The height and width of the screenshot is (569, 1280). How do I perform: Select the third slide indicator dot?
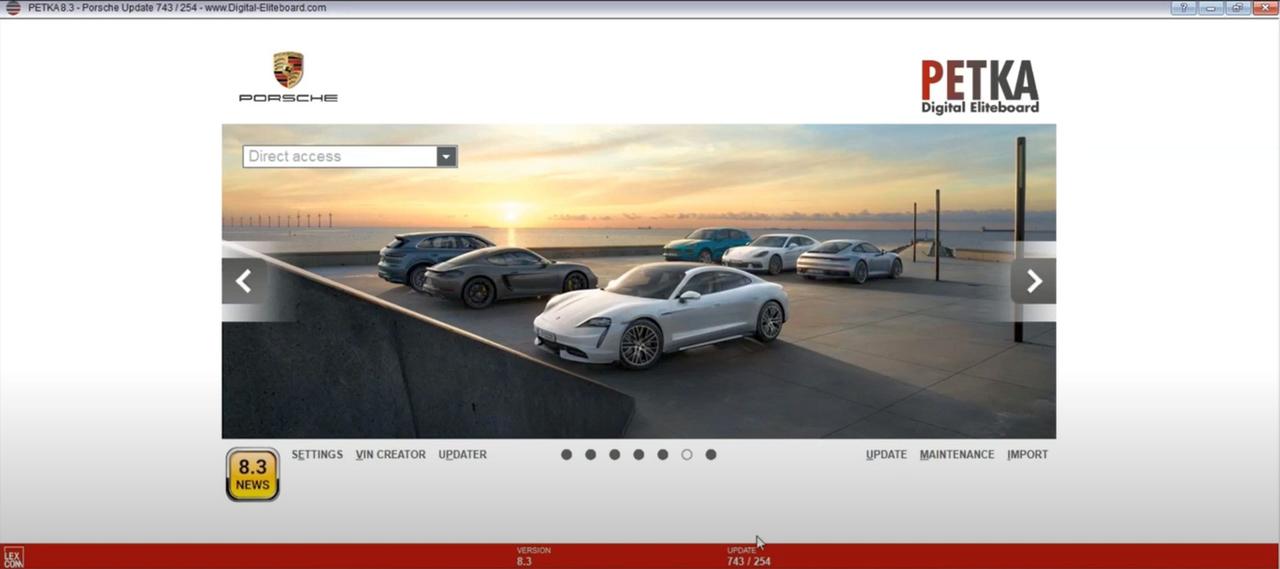coord(614,454)
